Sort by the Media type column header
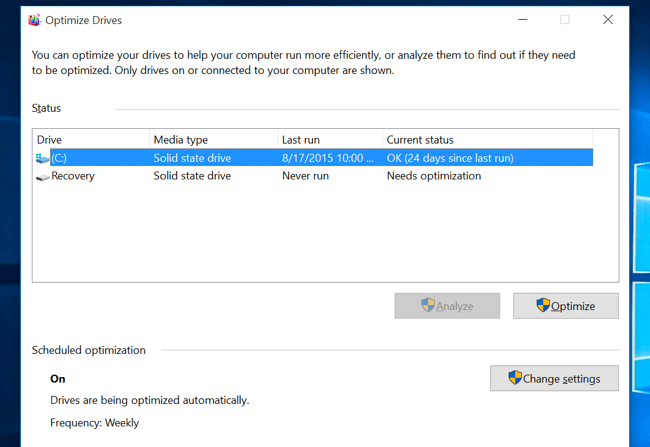Viewport: 650px width, 447px height. point(212,140)
